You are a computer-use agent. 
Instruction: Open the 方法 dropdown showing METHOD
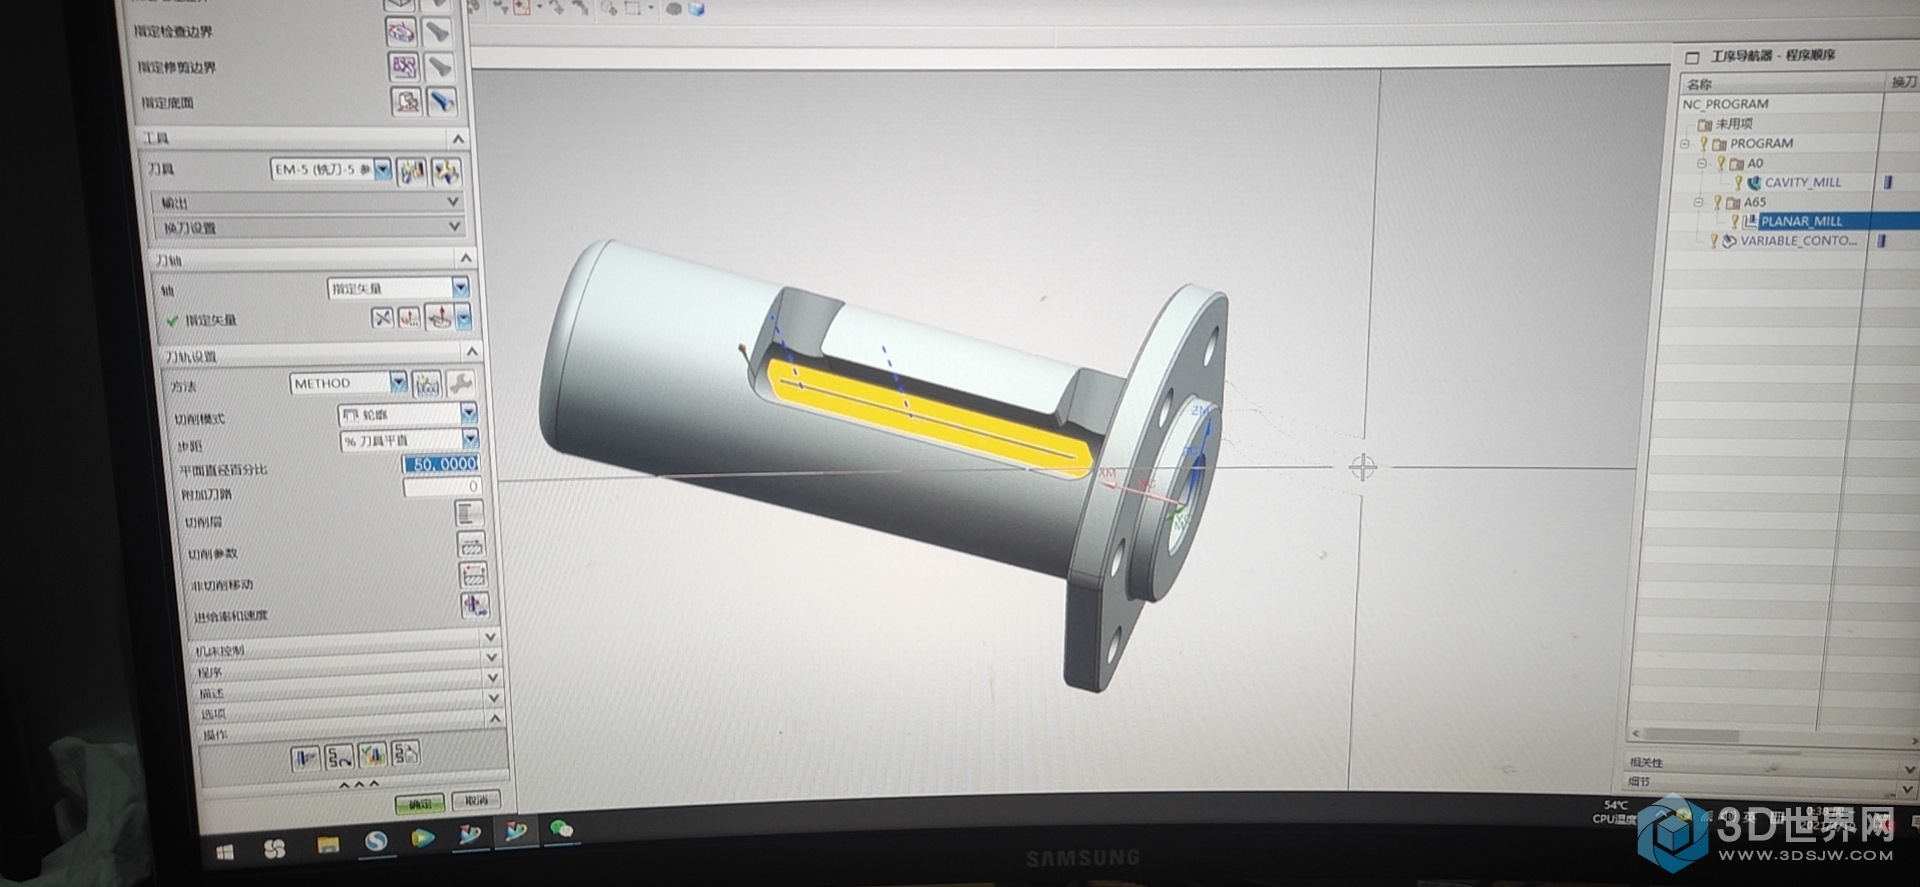(x=348, y=383)
